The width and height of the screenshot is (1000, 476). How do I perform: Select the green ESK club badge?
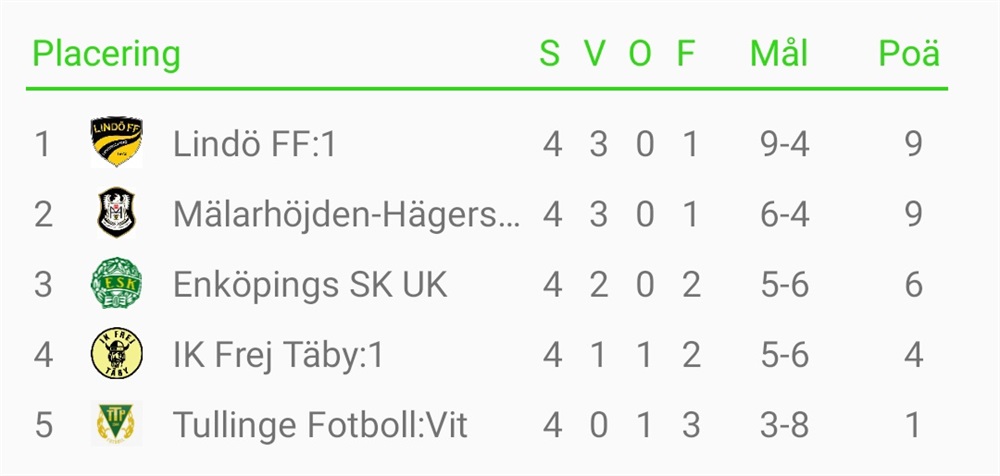point(116,283)
